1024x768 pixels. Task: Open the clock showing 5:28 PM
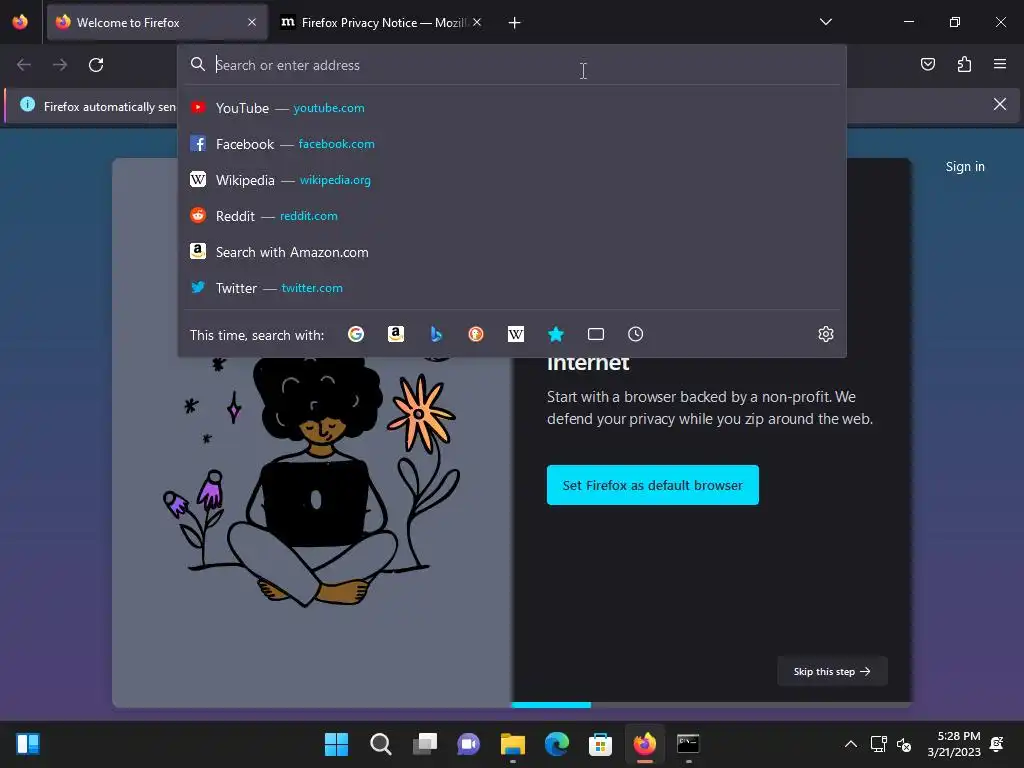(x=953, y=744)
